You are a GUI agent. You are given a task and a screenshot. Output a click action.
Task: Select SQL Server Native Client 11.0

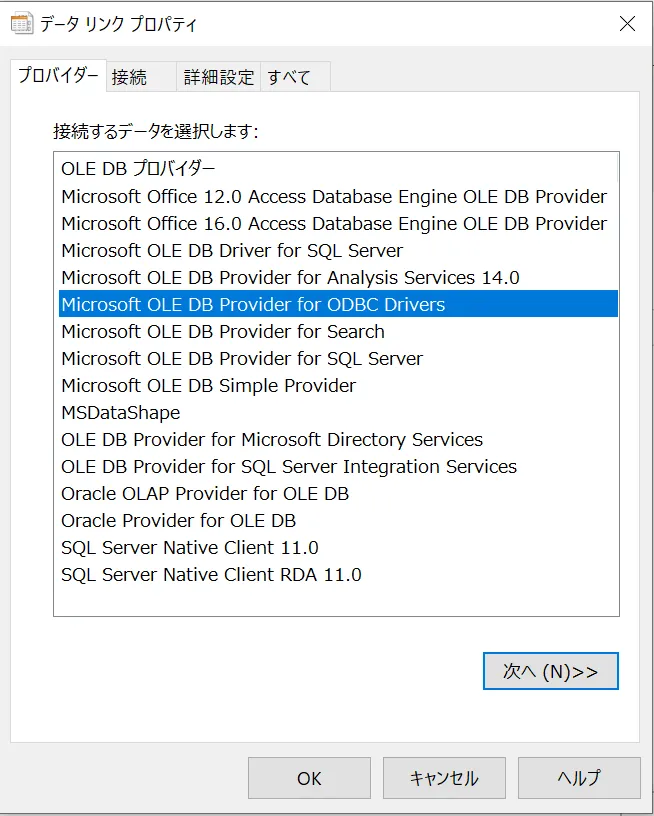coord(189,548)
